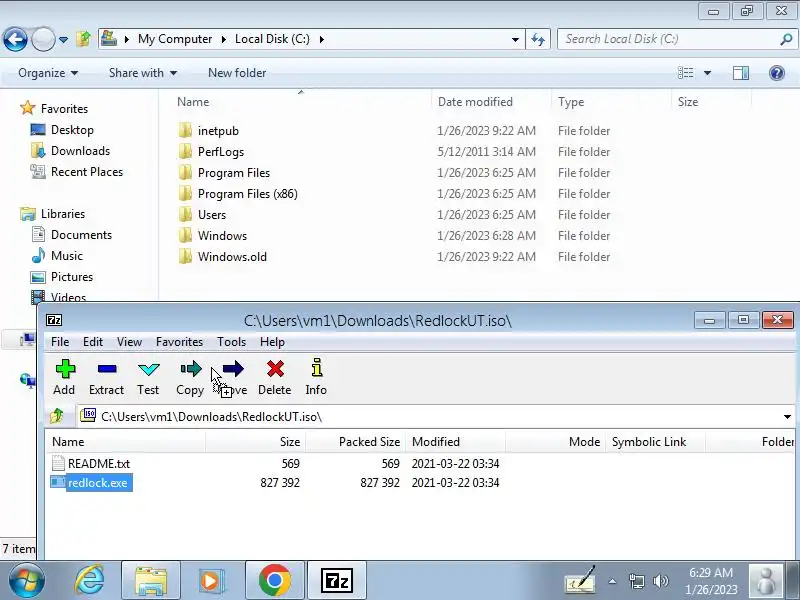Expand the 7-Zip path dropdown arrow
800x600 pixels.
tap(787, 417)
